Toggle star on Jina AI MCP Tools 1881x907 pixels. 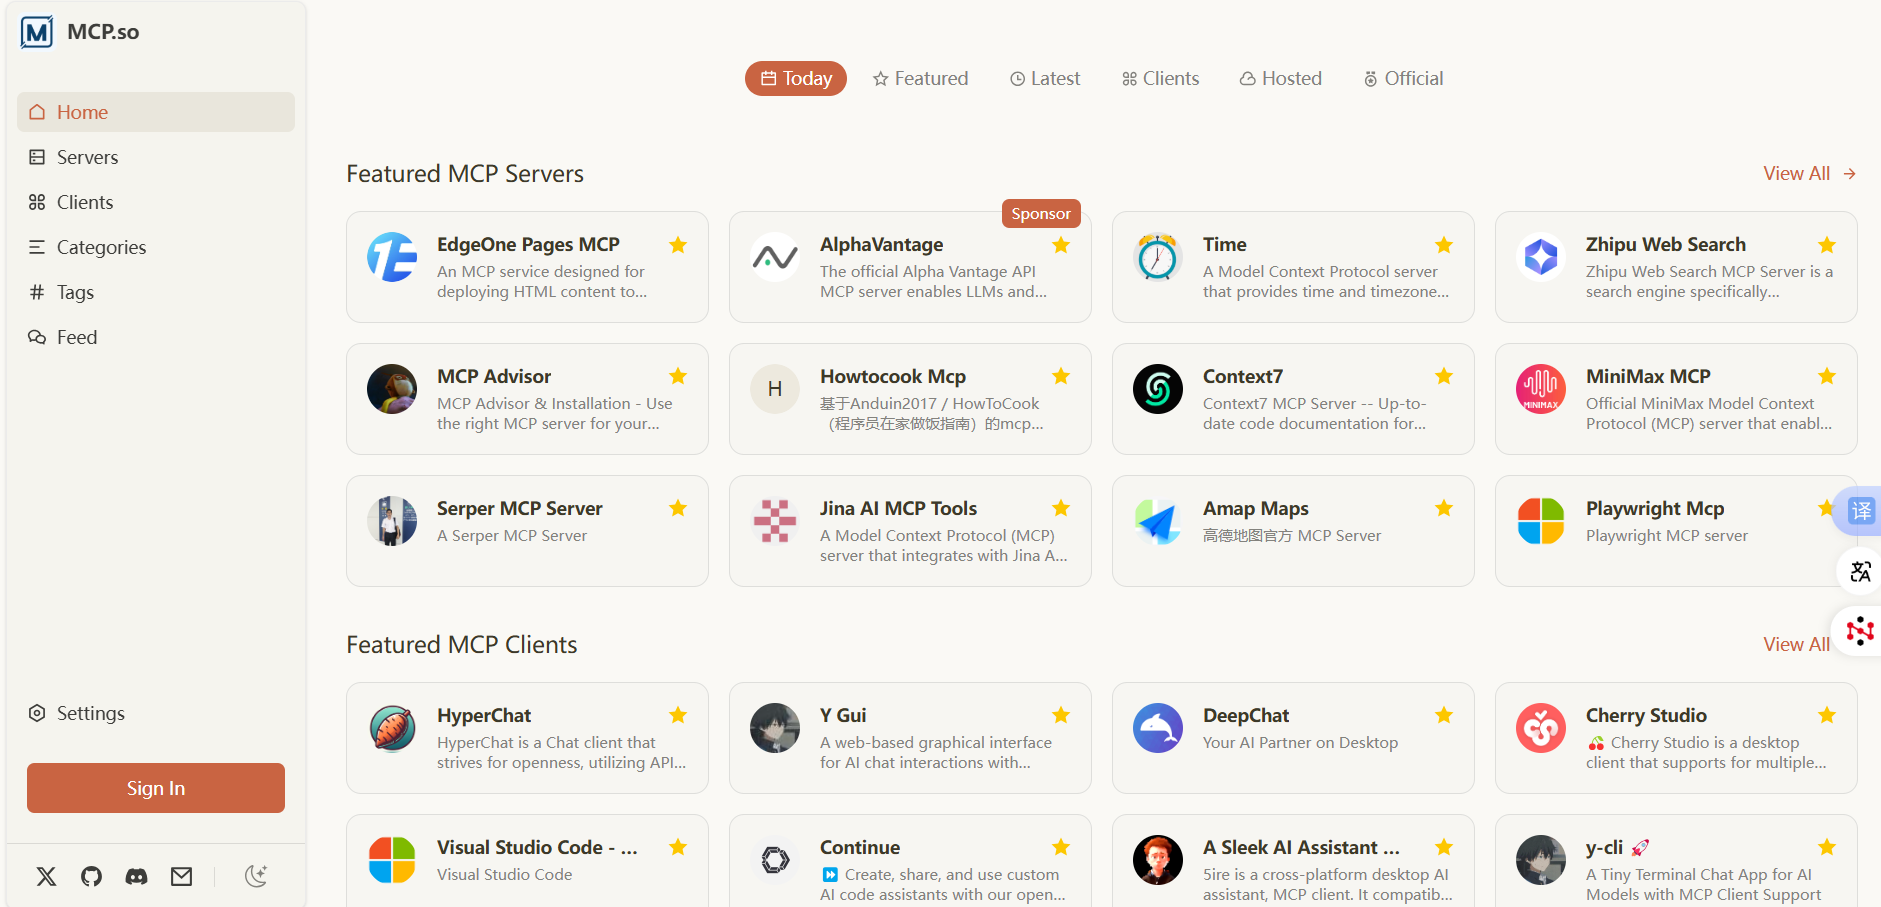[x=1061, y=508]
